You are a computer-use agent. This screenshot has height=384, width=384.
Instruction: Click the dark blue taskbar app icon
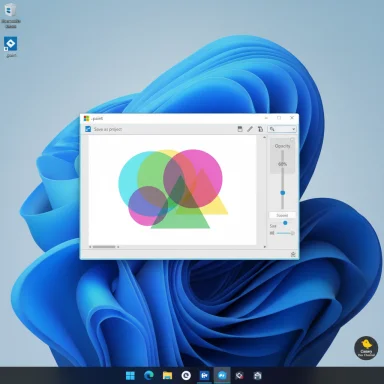click(x=204, y=376)
